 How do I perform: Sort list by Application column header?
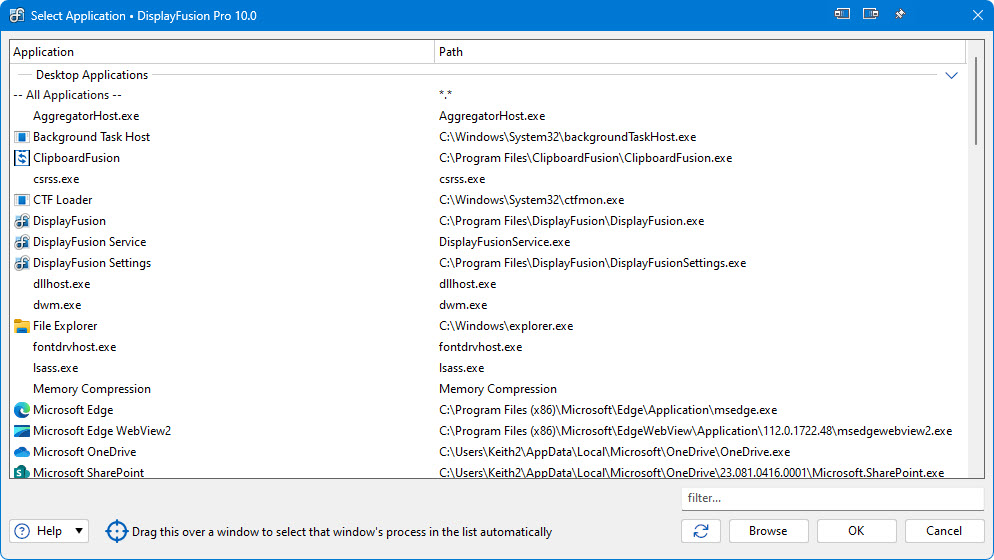point(222,52)
